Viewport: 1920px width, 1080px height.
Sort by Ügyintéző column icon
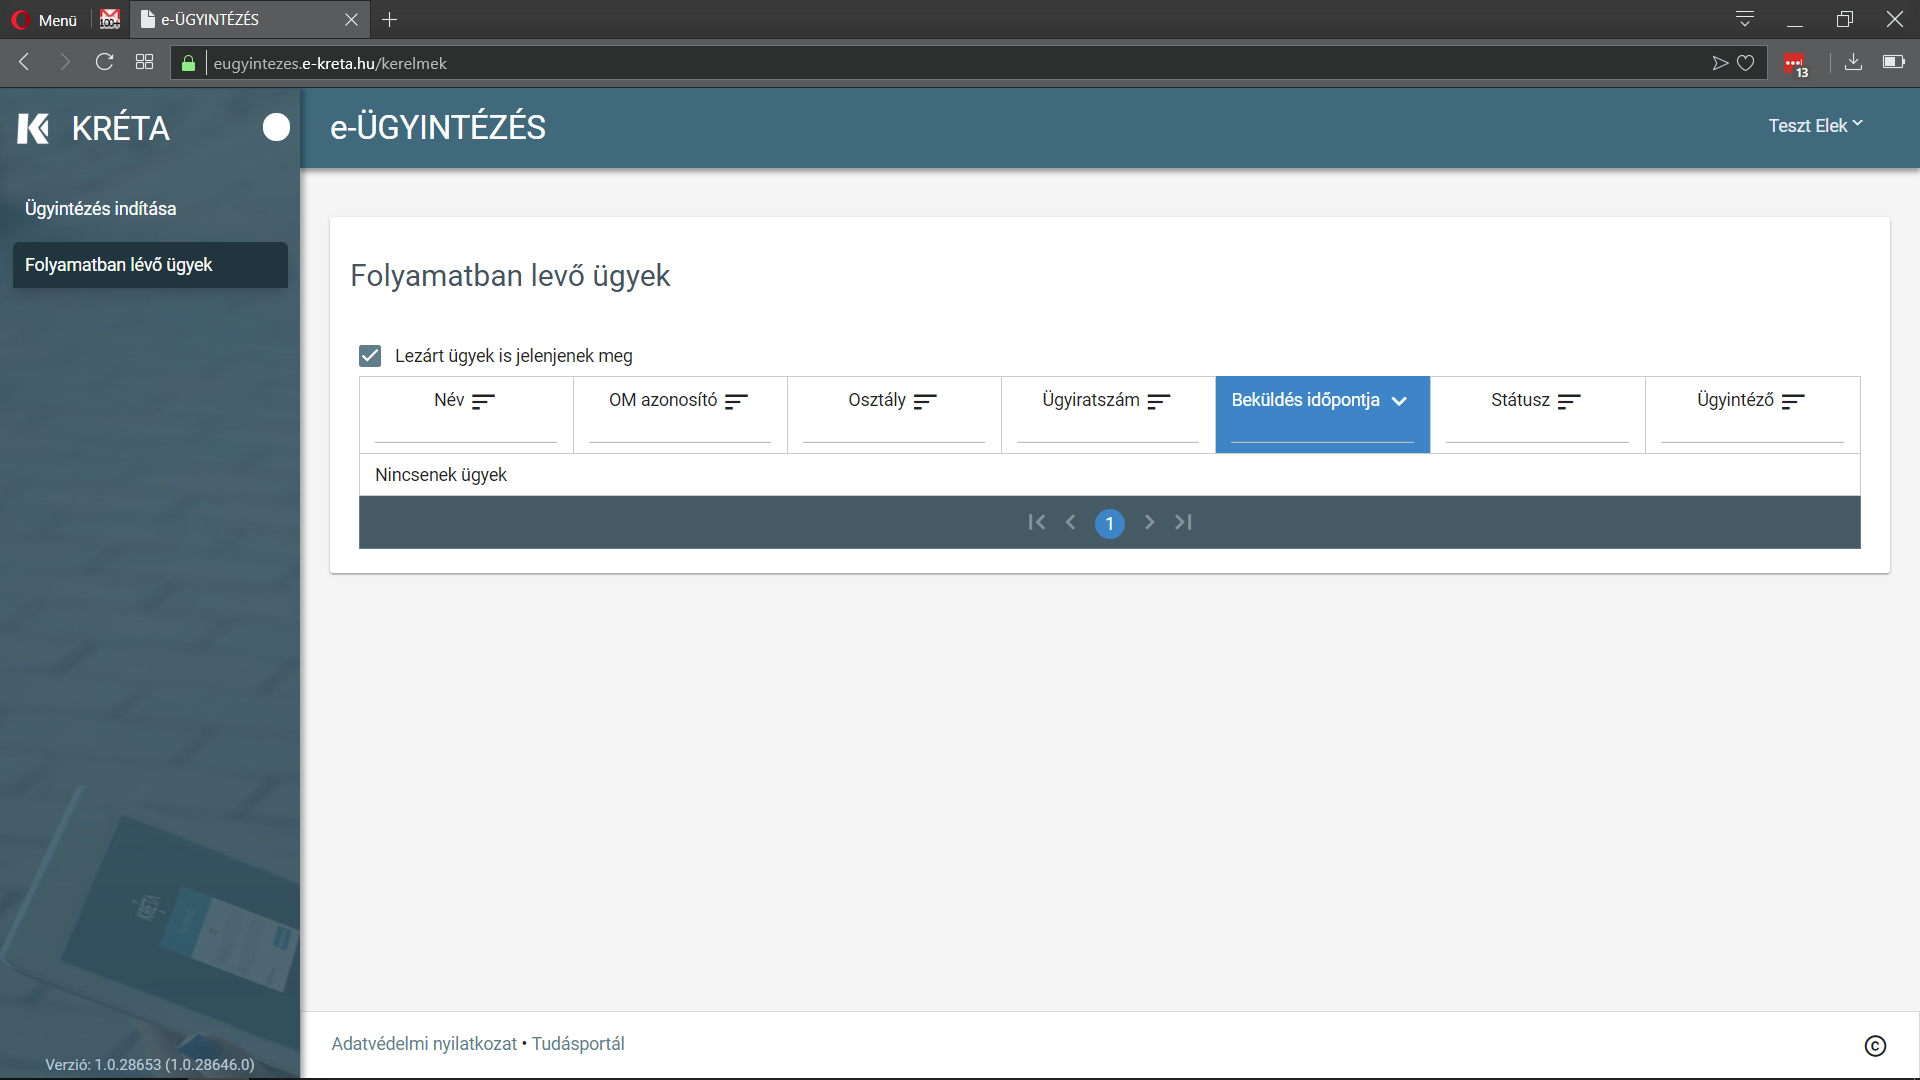[1793, 401]
